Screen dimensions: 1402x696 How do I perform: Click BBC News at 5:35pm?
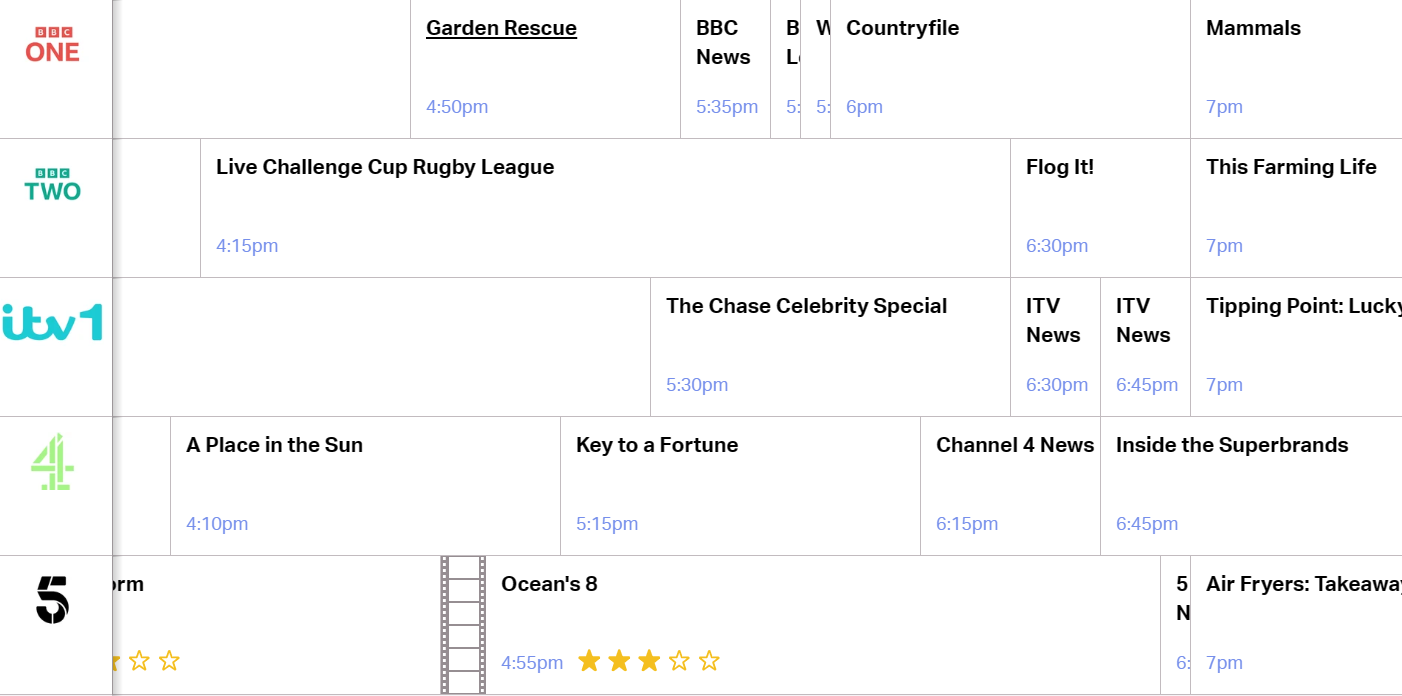click(x=723, y=43)
